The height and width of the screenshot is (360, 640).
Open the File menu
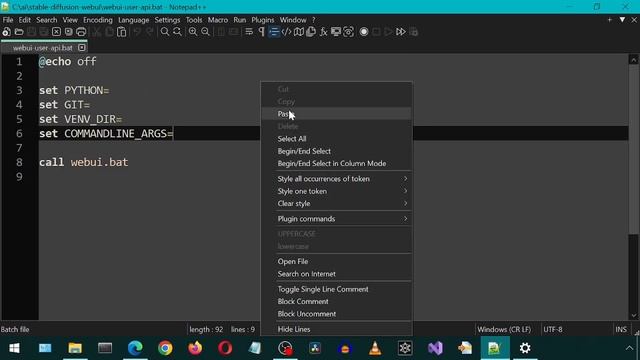point(8,20)
